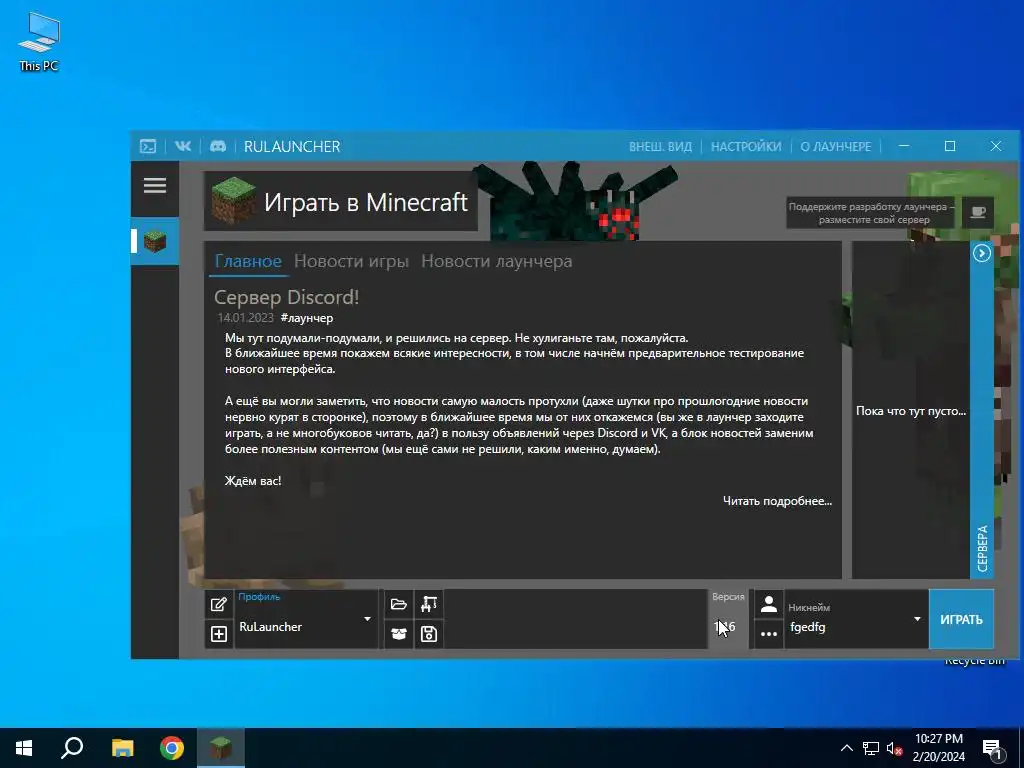
Task: Click the This PC desktop icon
Action: (x=39, y=42)
